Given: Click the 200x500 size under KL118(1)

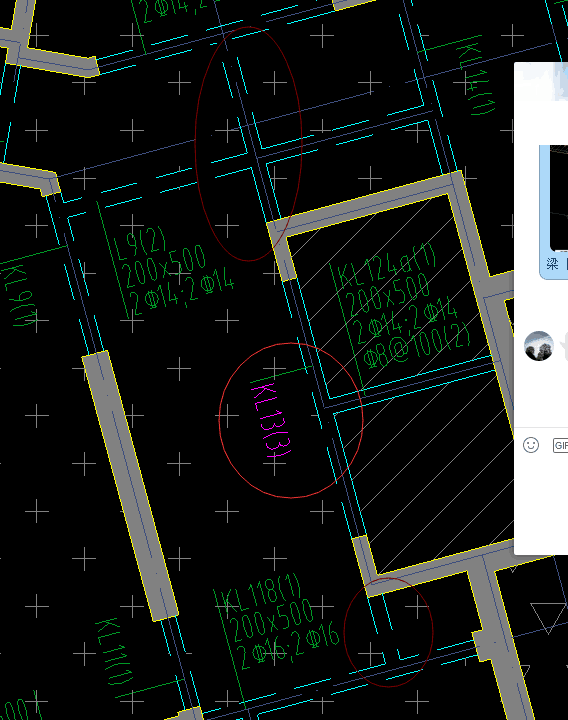Looking at the screenshot, I should [271, 620].
